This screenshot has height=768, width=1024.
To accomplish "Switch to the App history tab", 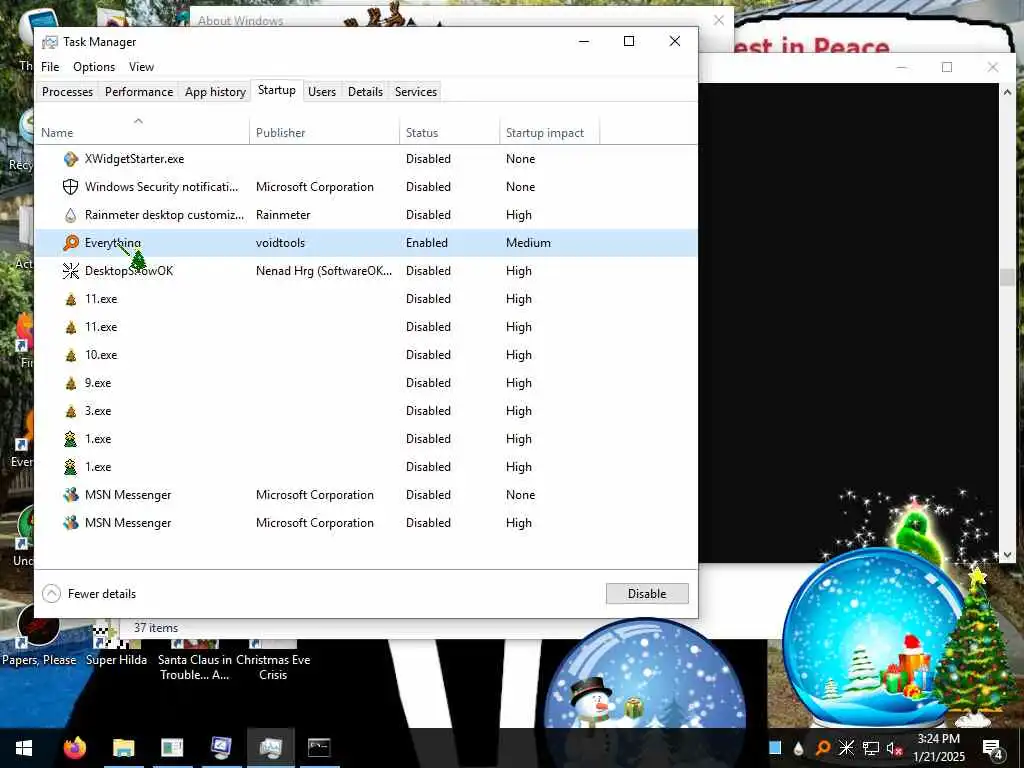I will [215, 91].
